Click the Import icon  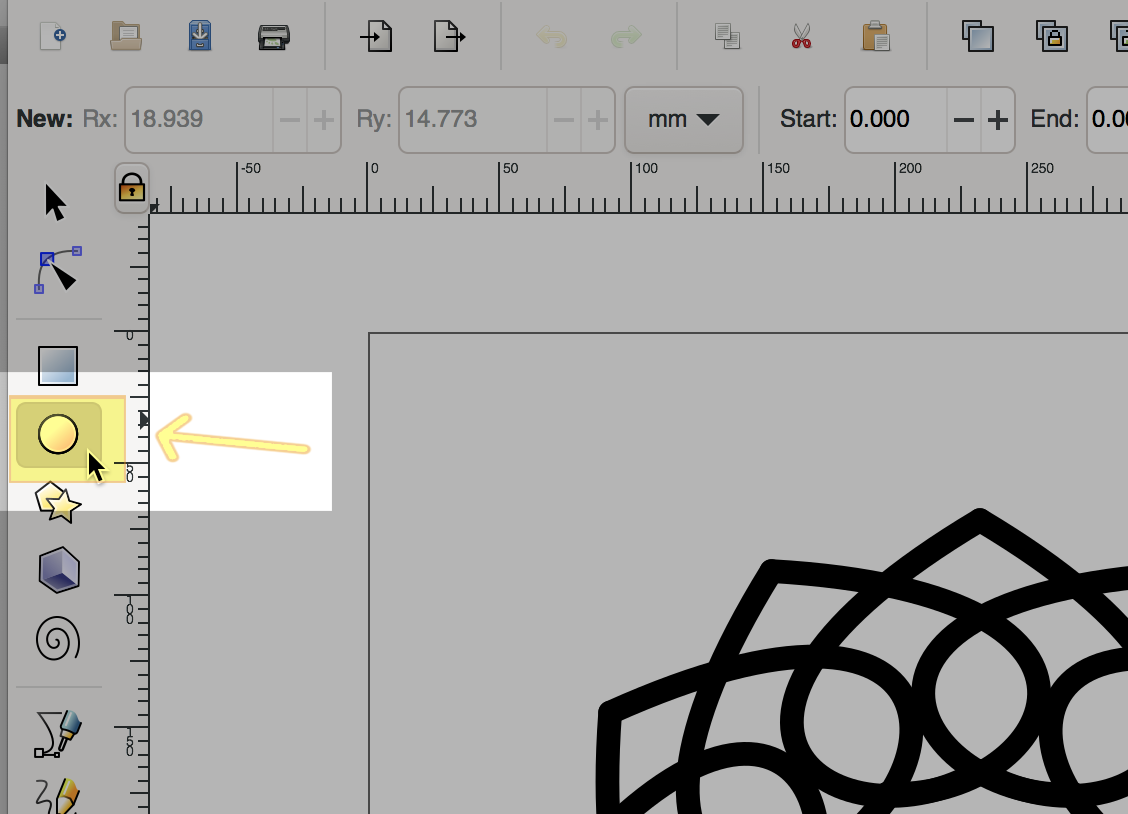click(376, 37)
